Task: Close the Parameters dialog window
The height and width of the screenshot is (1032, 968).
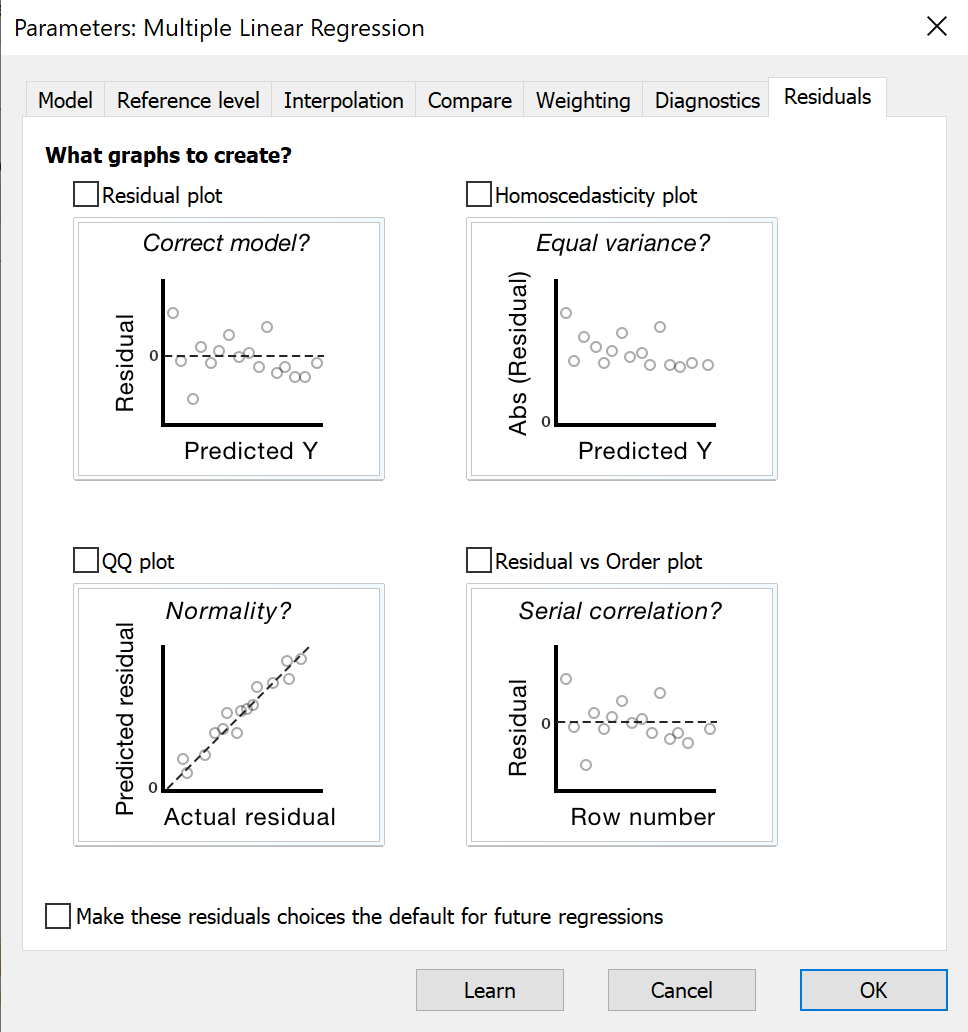Action: (x=936, y=27)
